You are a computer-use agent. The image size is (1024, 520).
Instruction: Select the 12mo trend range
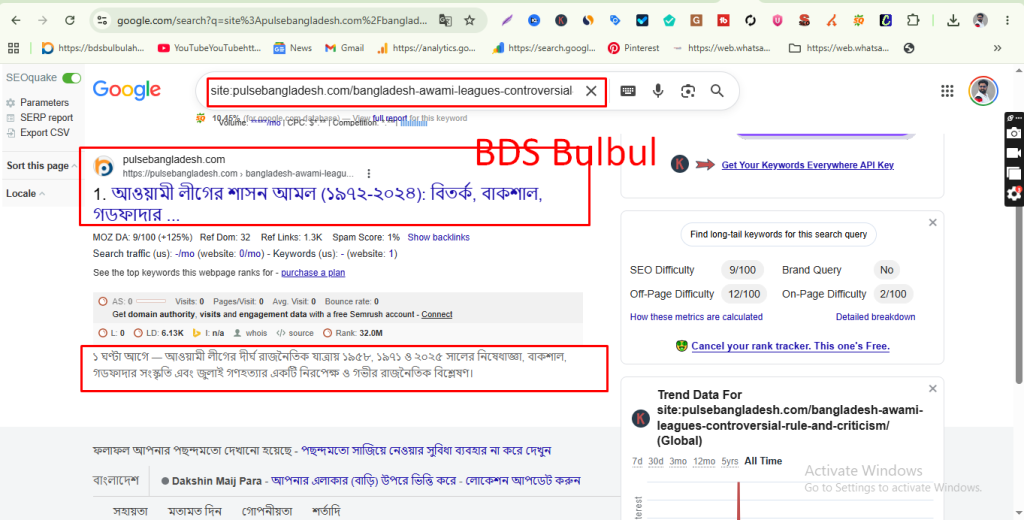point(703,461)
